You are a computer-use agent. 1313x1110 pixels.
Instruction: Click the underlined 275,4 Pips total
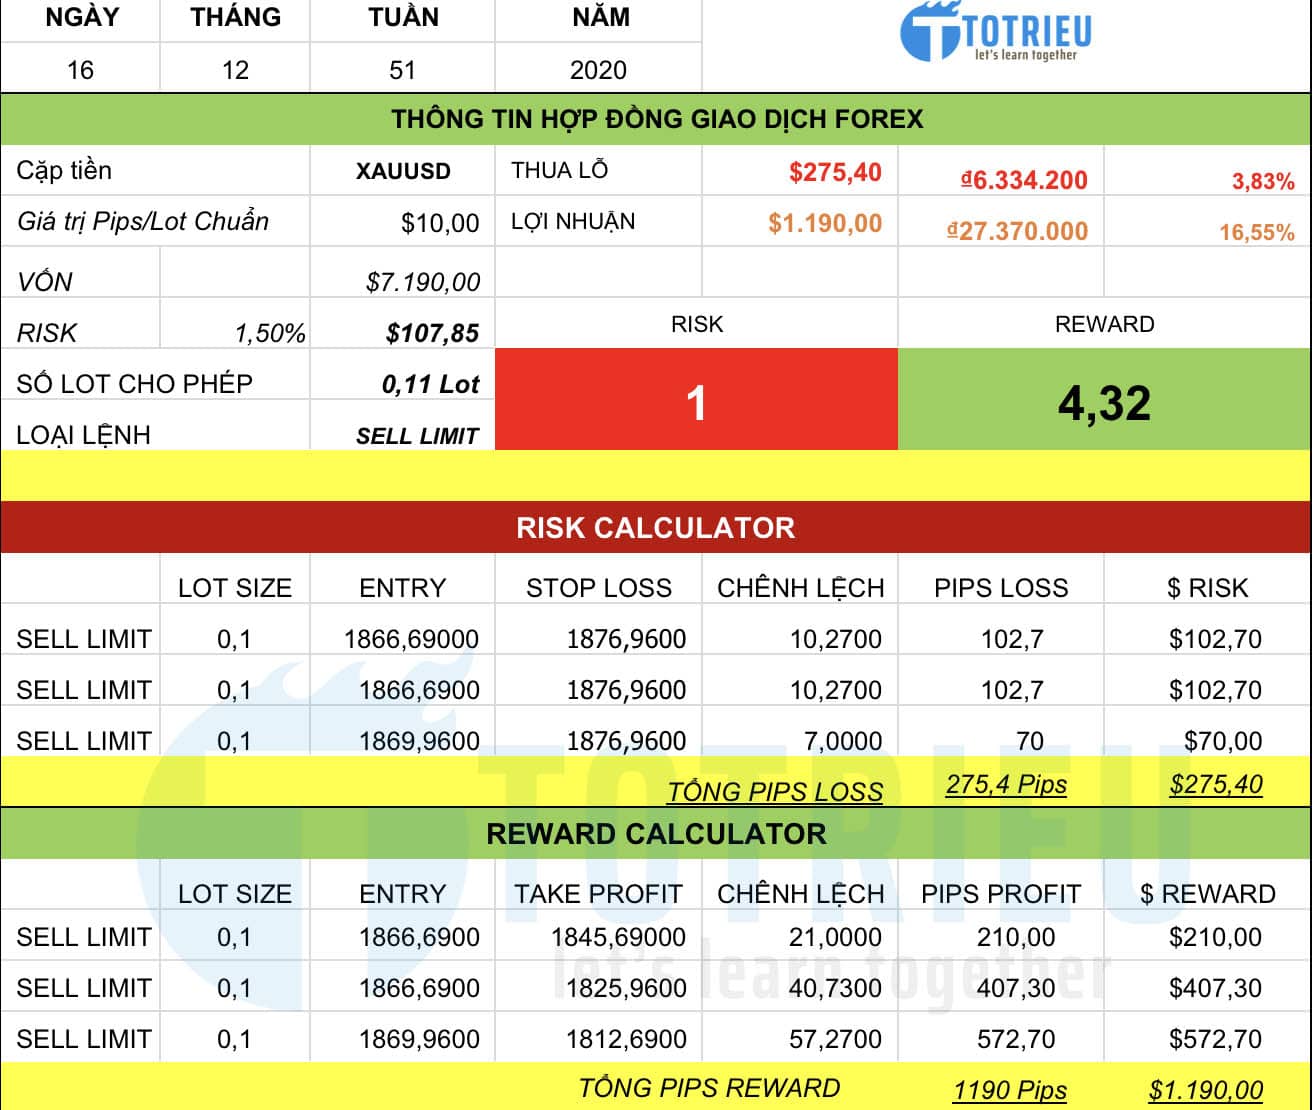(1006, 785)
